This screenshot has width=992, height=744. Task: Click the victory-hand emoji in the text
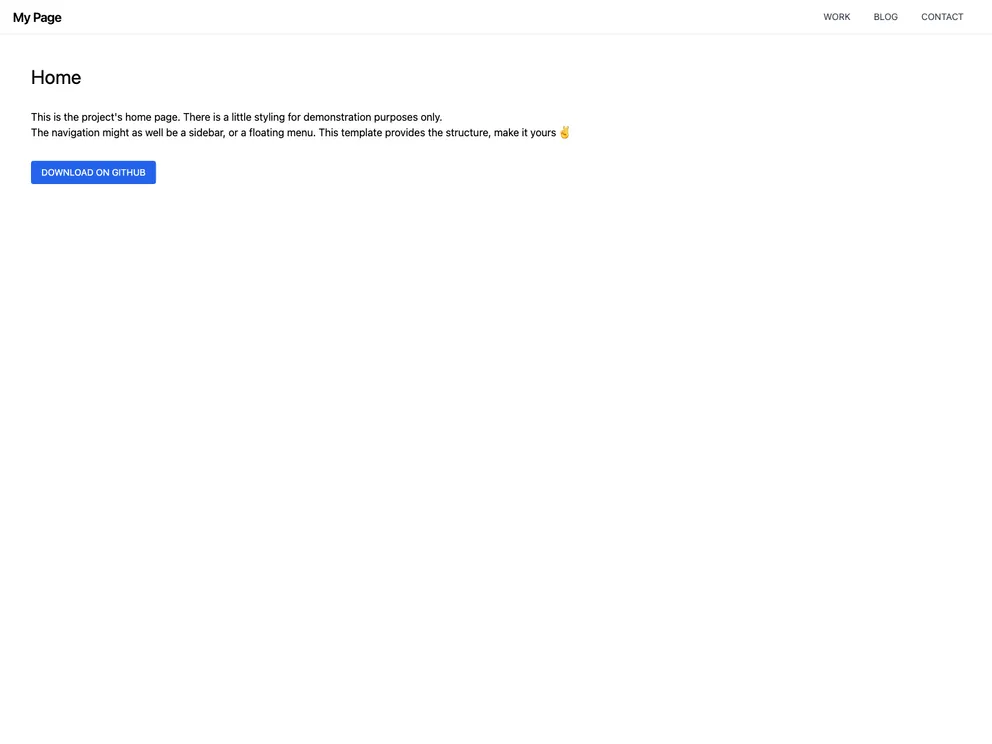coord(564,131)
